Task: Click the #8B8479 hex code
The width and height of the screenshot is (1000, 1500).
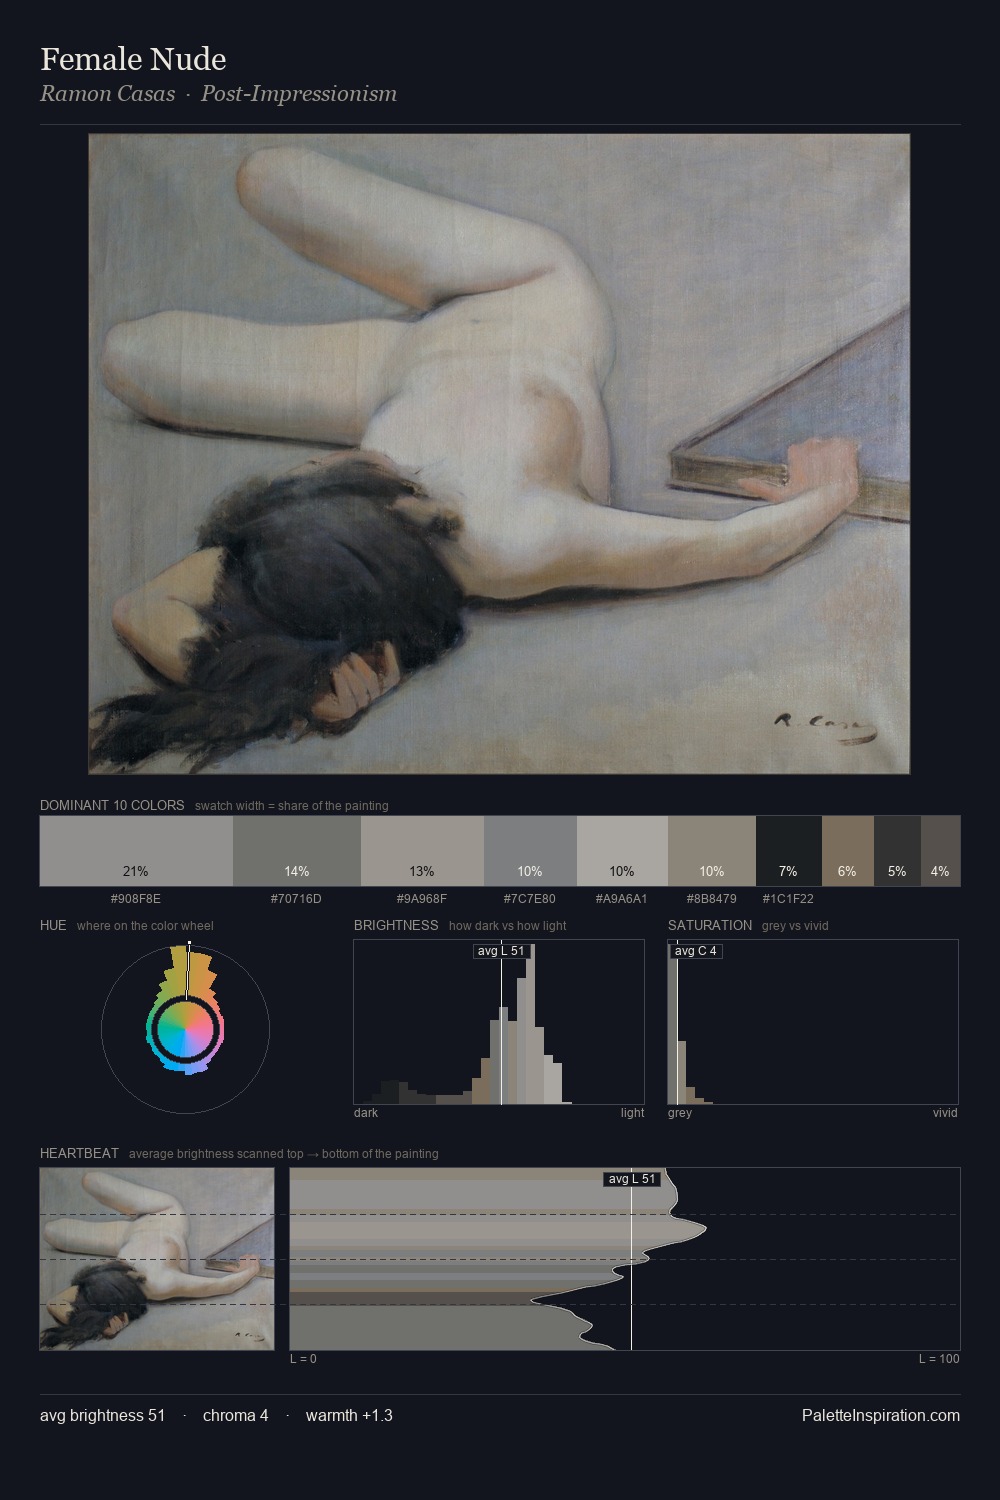Action: pyautogui.click(x=712, y=899)
